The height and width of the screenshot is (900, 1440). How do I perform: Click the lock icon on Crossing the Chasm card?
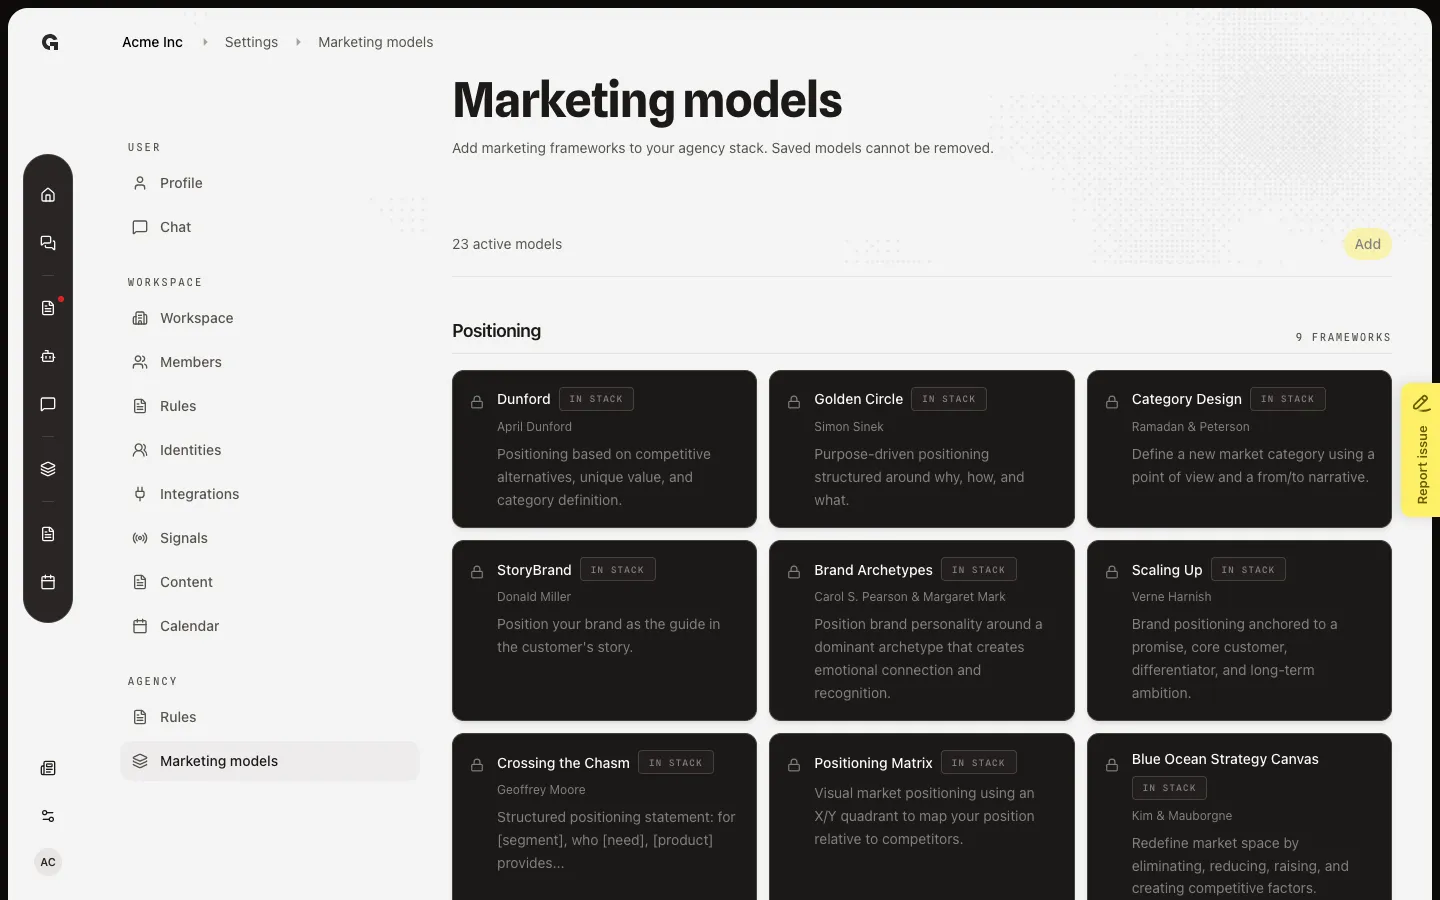[477, 765]
